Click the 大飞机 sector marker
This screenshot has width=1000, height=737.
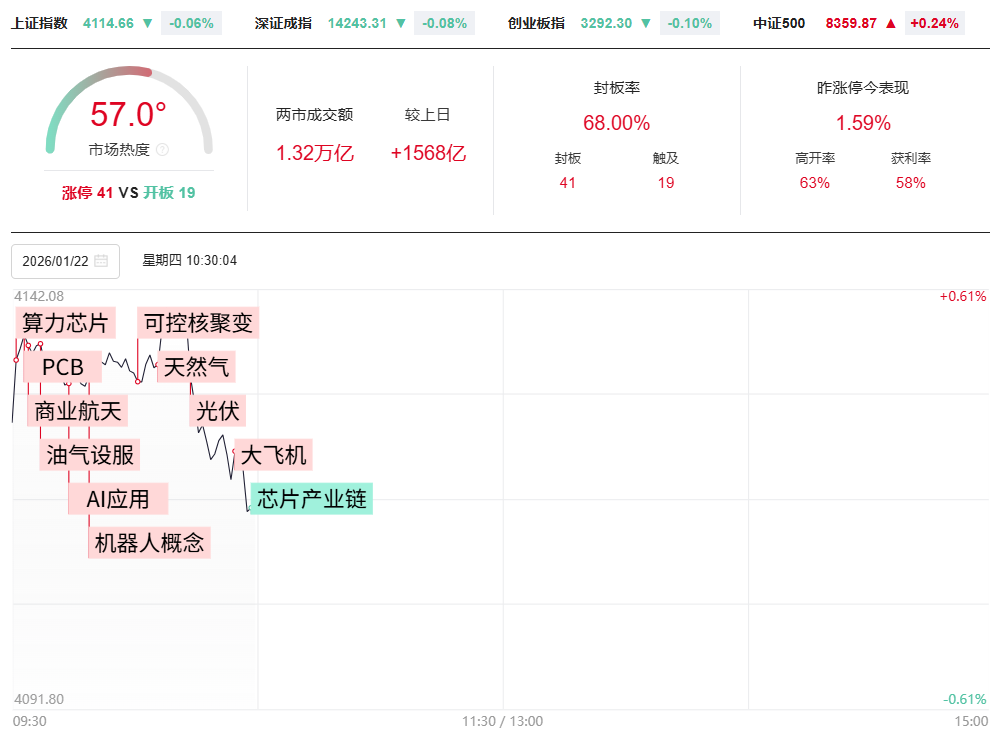274,455
